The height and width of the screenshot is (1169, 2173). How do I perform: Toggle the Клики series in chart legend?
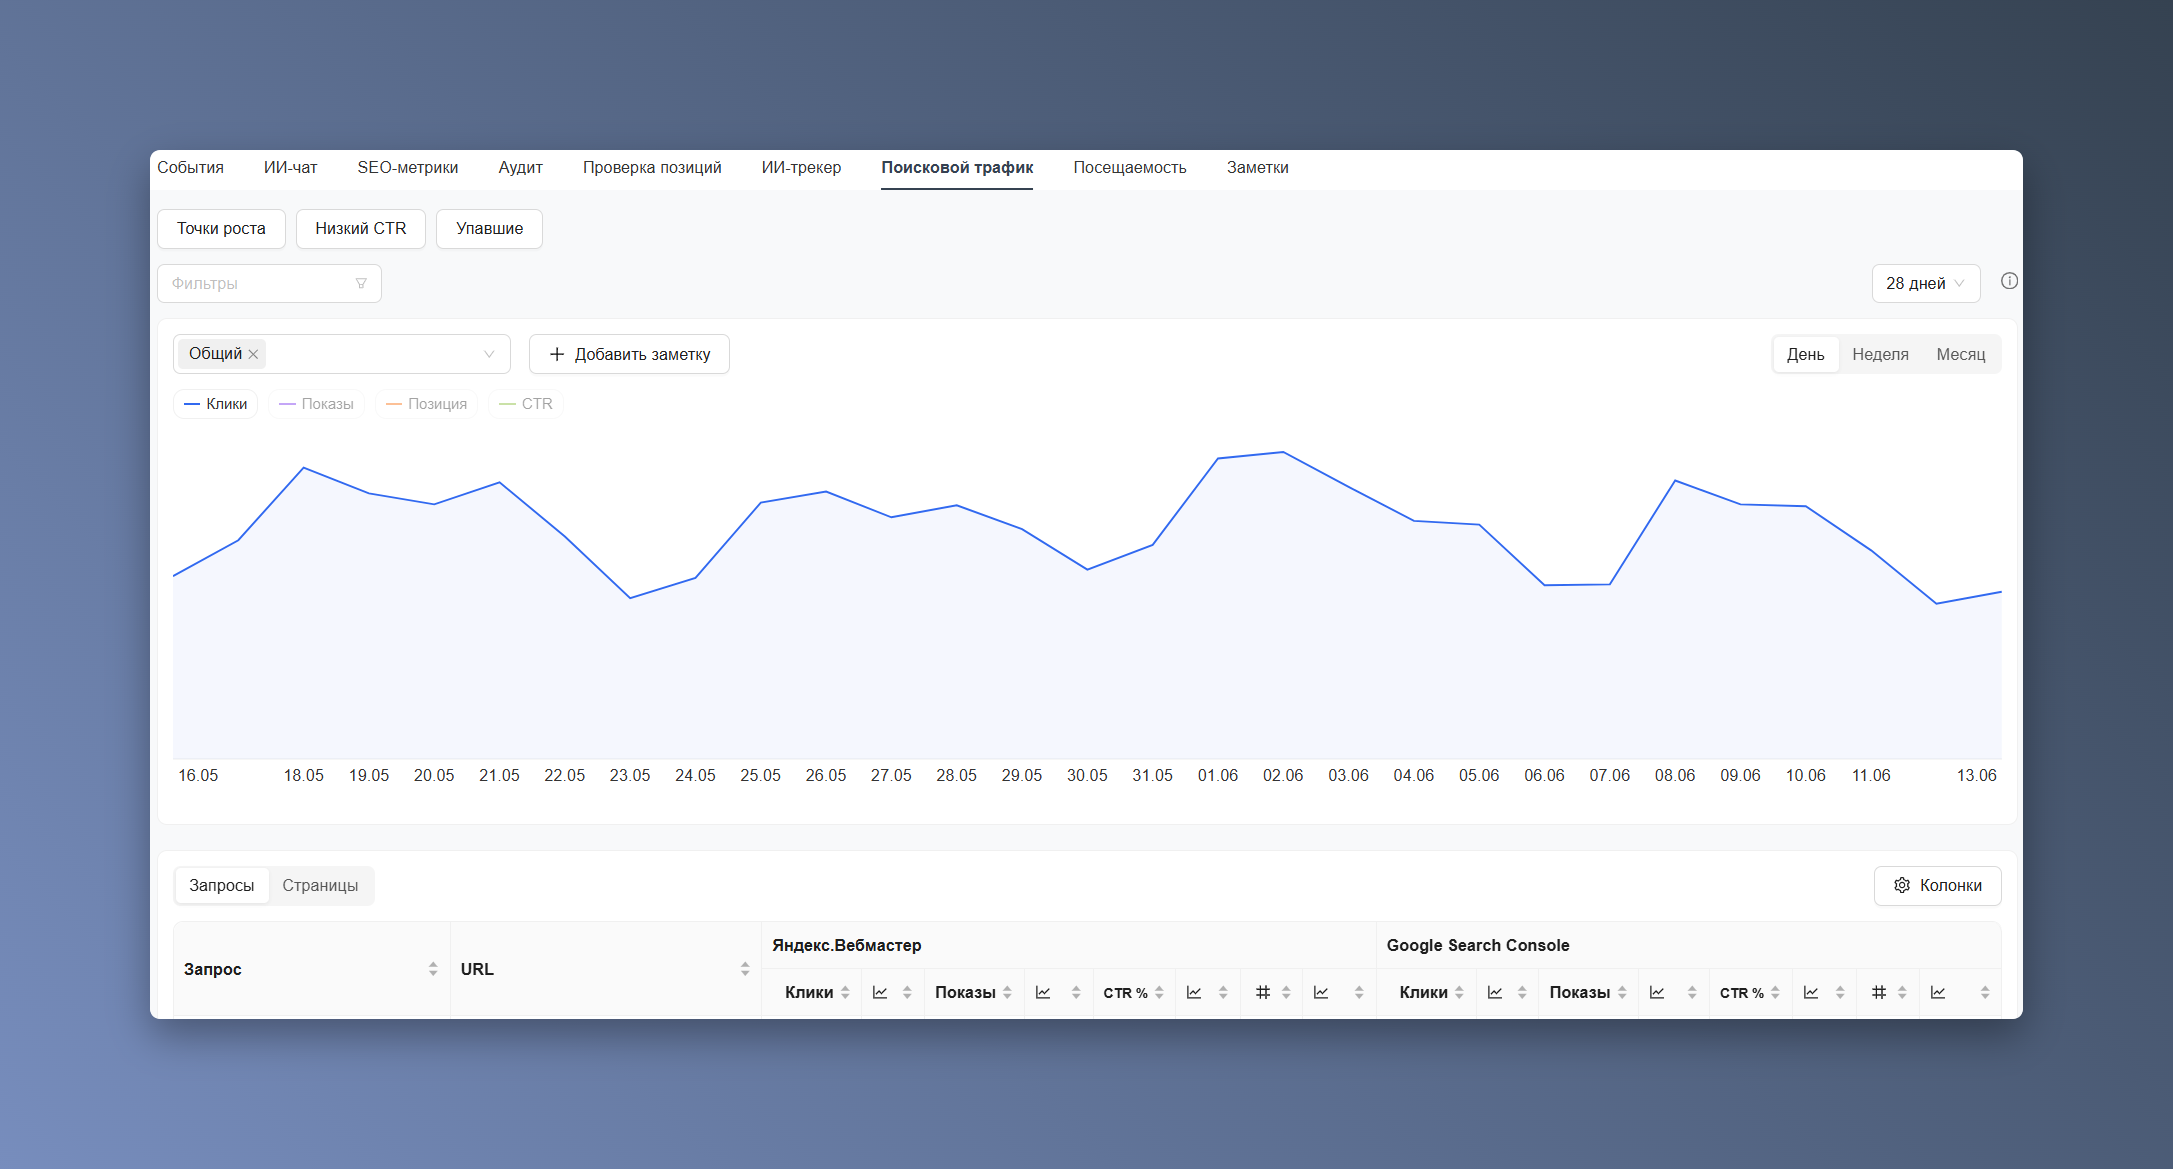[216, 404]
